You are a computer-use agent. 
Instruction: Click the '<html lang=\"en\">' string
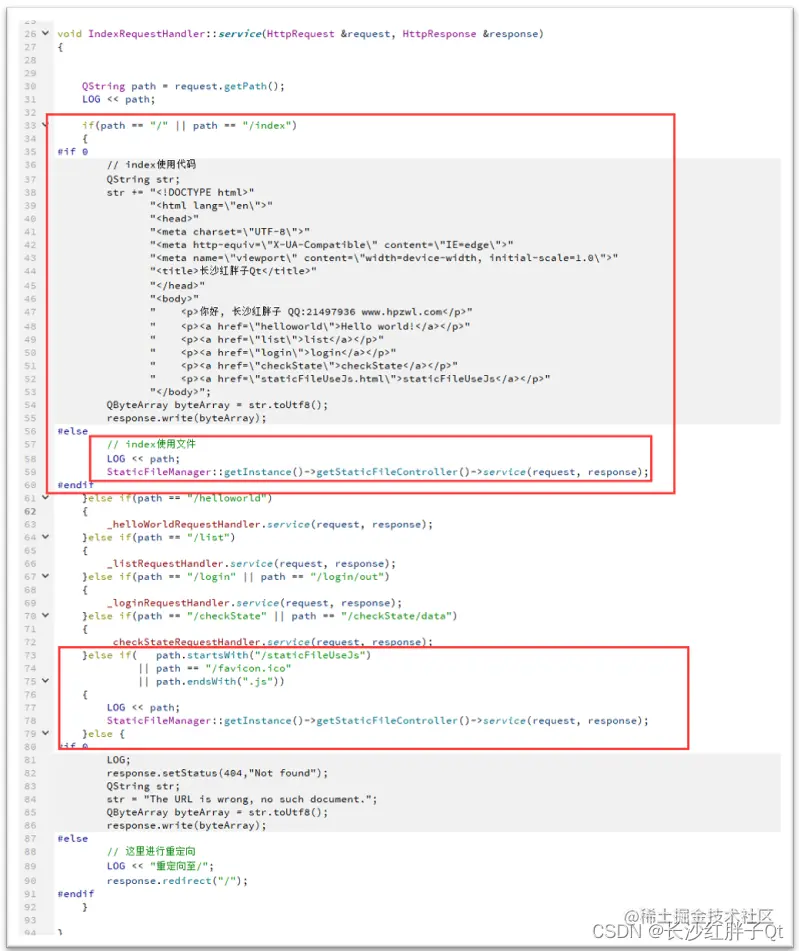(x=211, y=206)
